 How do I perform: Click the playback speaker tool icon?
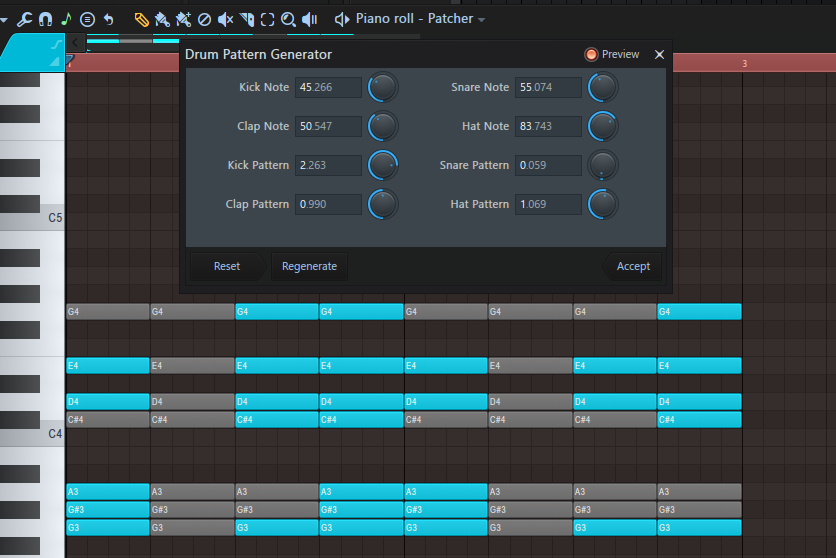coord(310,19)
